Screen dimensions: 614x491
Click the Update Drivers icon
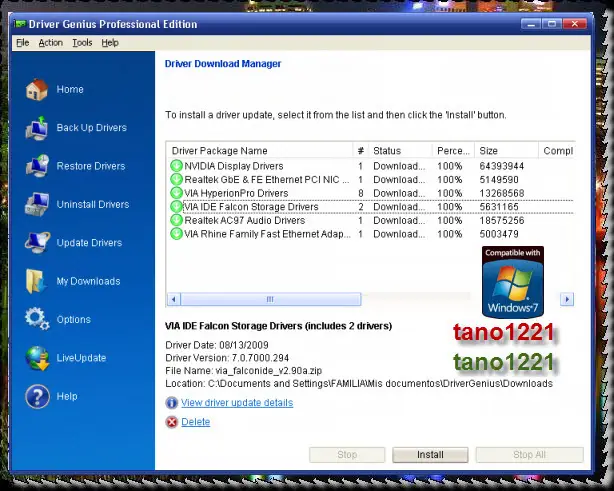click(37, 243)
